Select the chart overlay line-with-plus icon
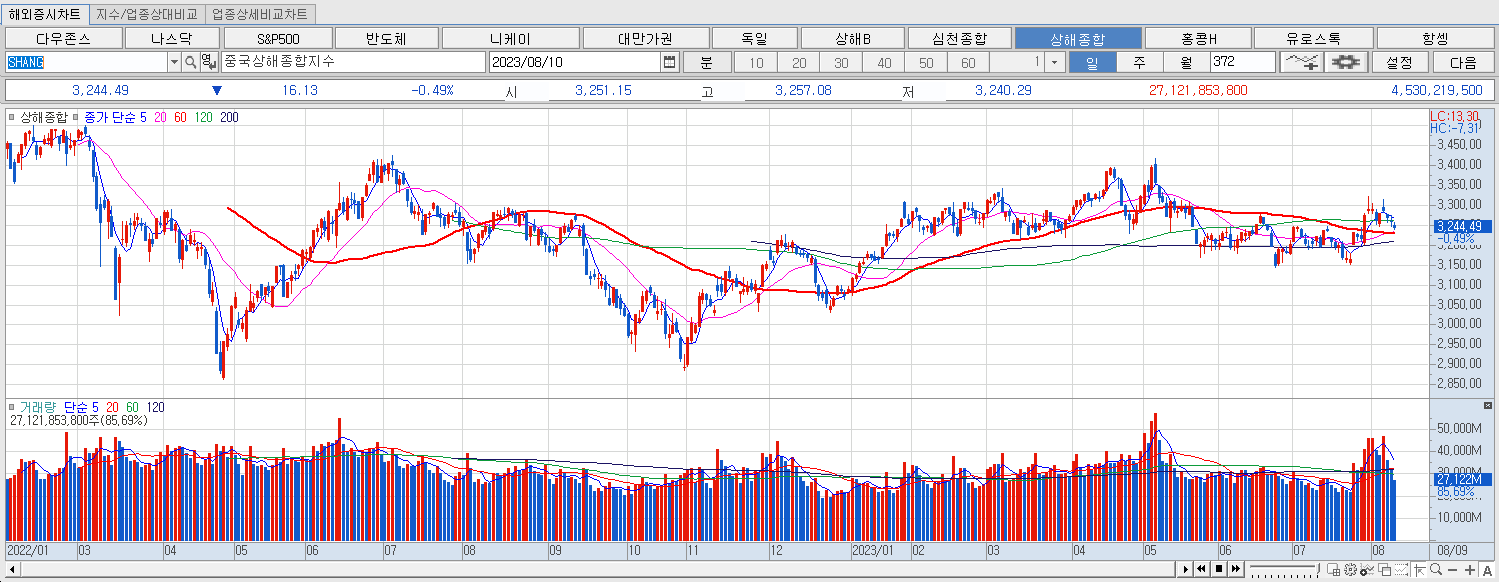The image size is (1499, 582). point(1303,61)
